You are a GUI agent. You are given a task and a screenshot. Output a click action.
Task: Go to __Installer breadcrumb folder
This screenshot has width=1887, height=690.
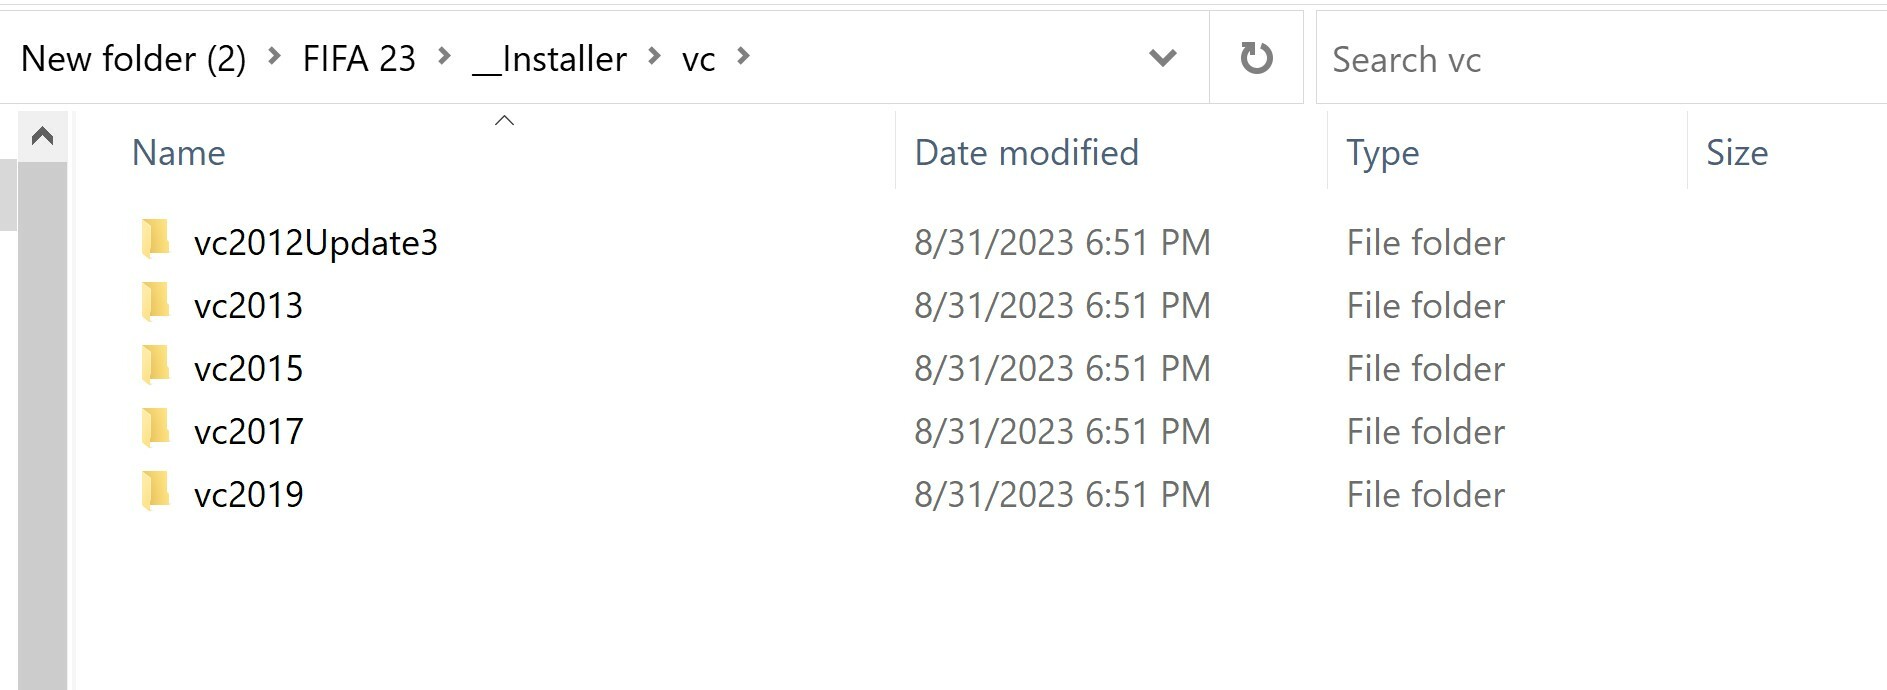click(x=549, y=59)
